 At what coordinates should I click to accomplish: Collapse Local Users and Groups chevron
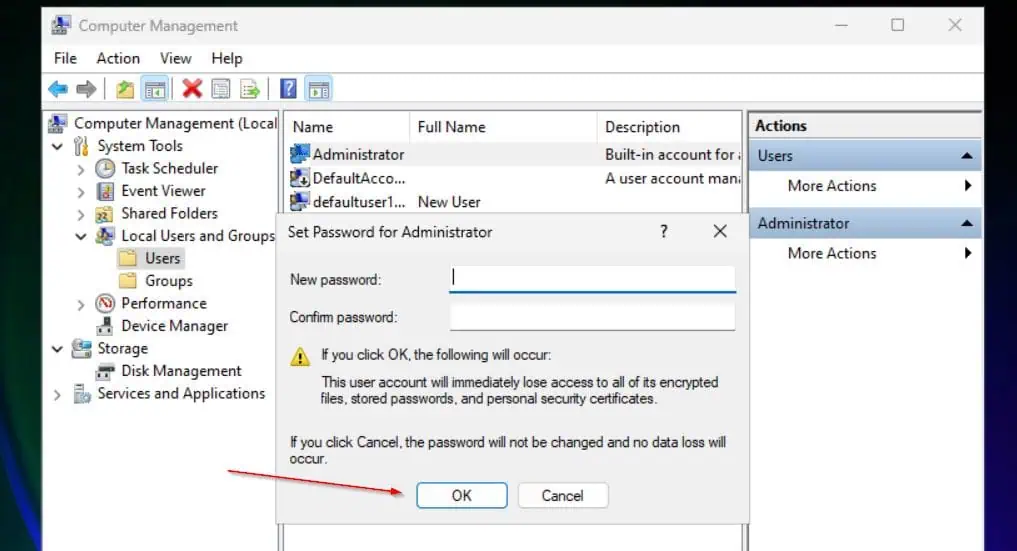pos(81,237)
